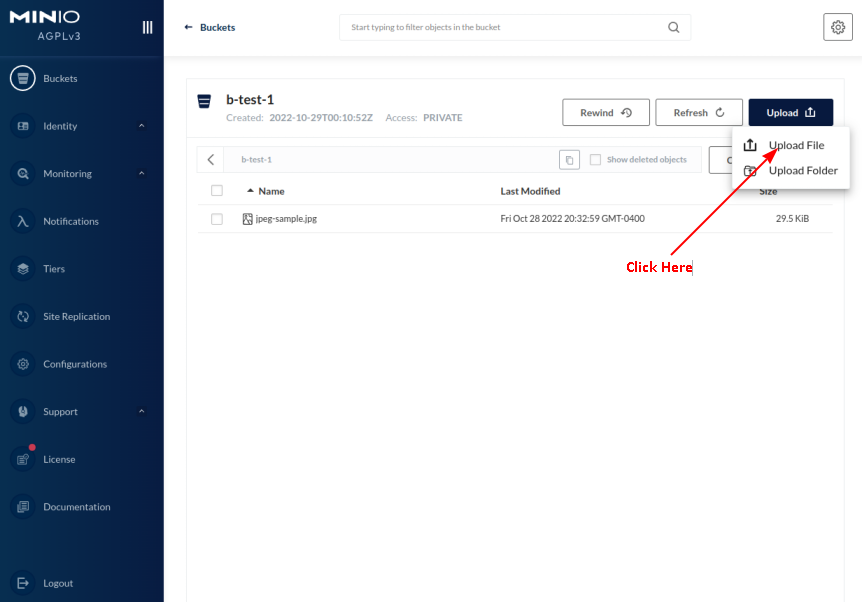Click the Rewind button
The image size is (862, 602).
(x=606, y=112)
